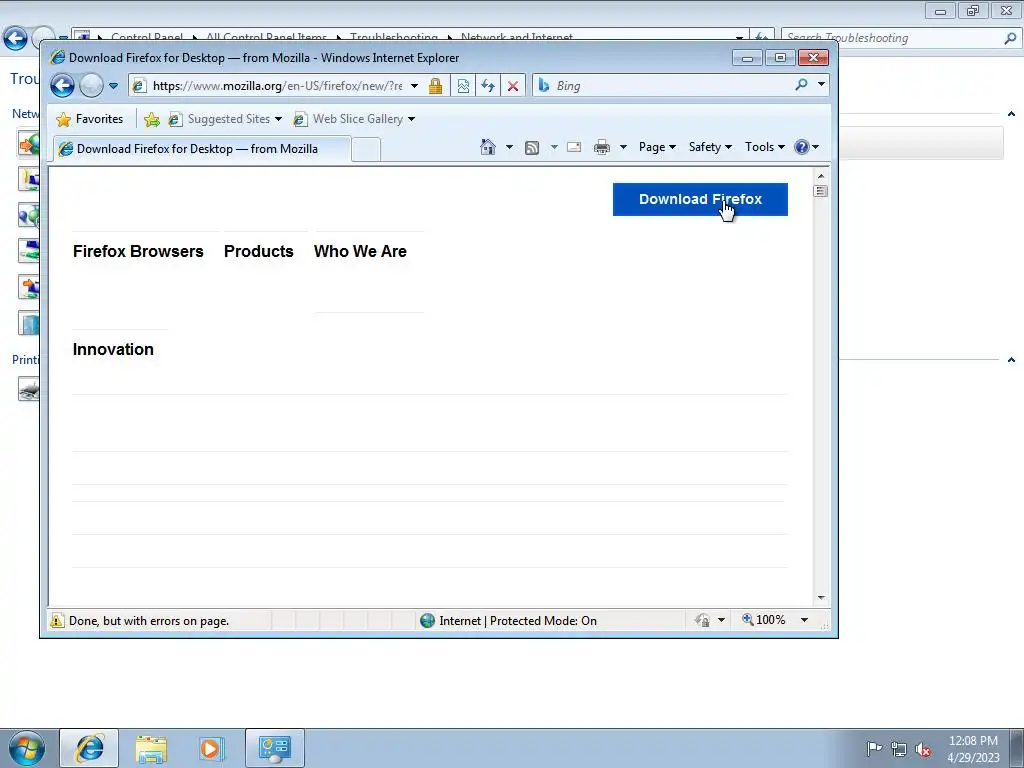Click the Innovation heading link
The width and height of the screenshot is (1024, 768).
click(113, 349)
